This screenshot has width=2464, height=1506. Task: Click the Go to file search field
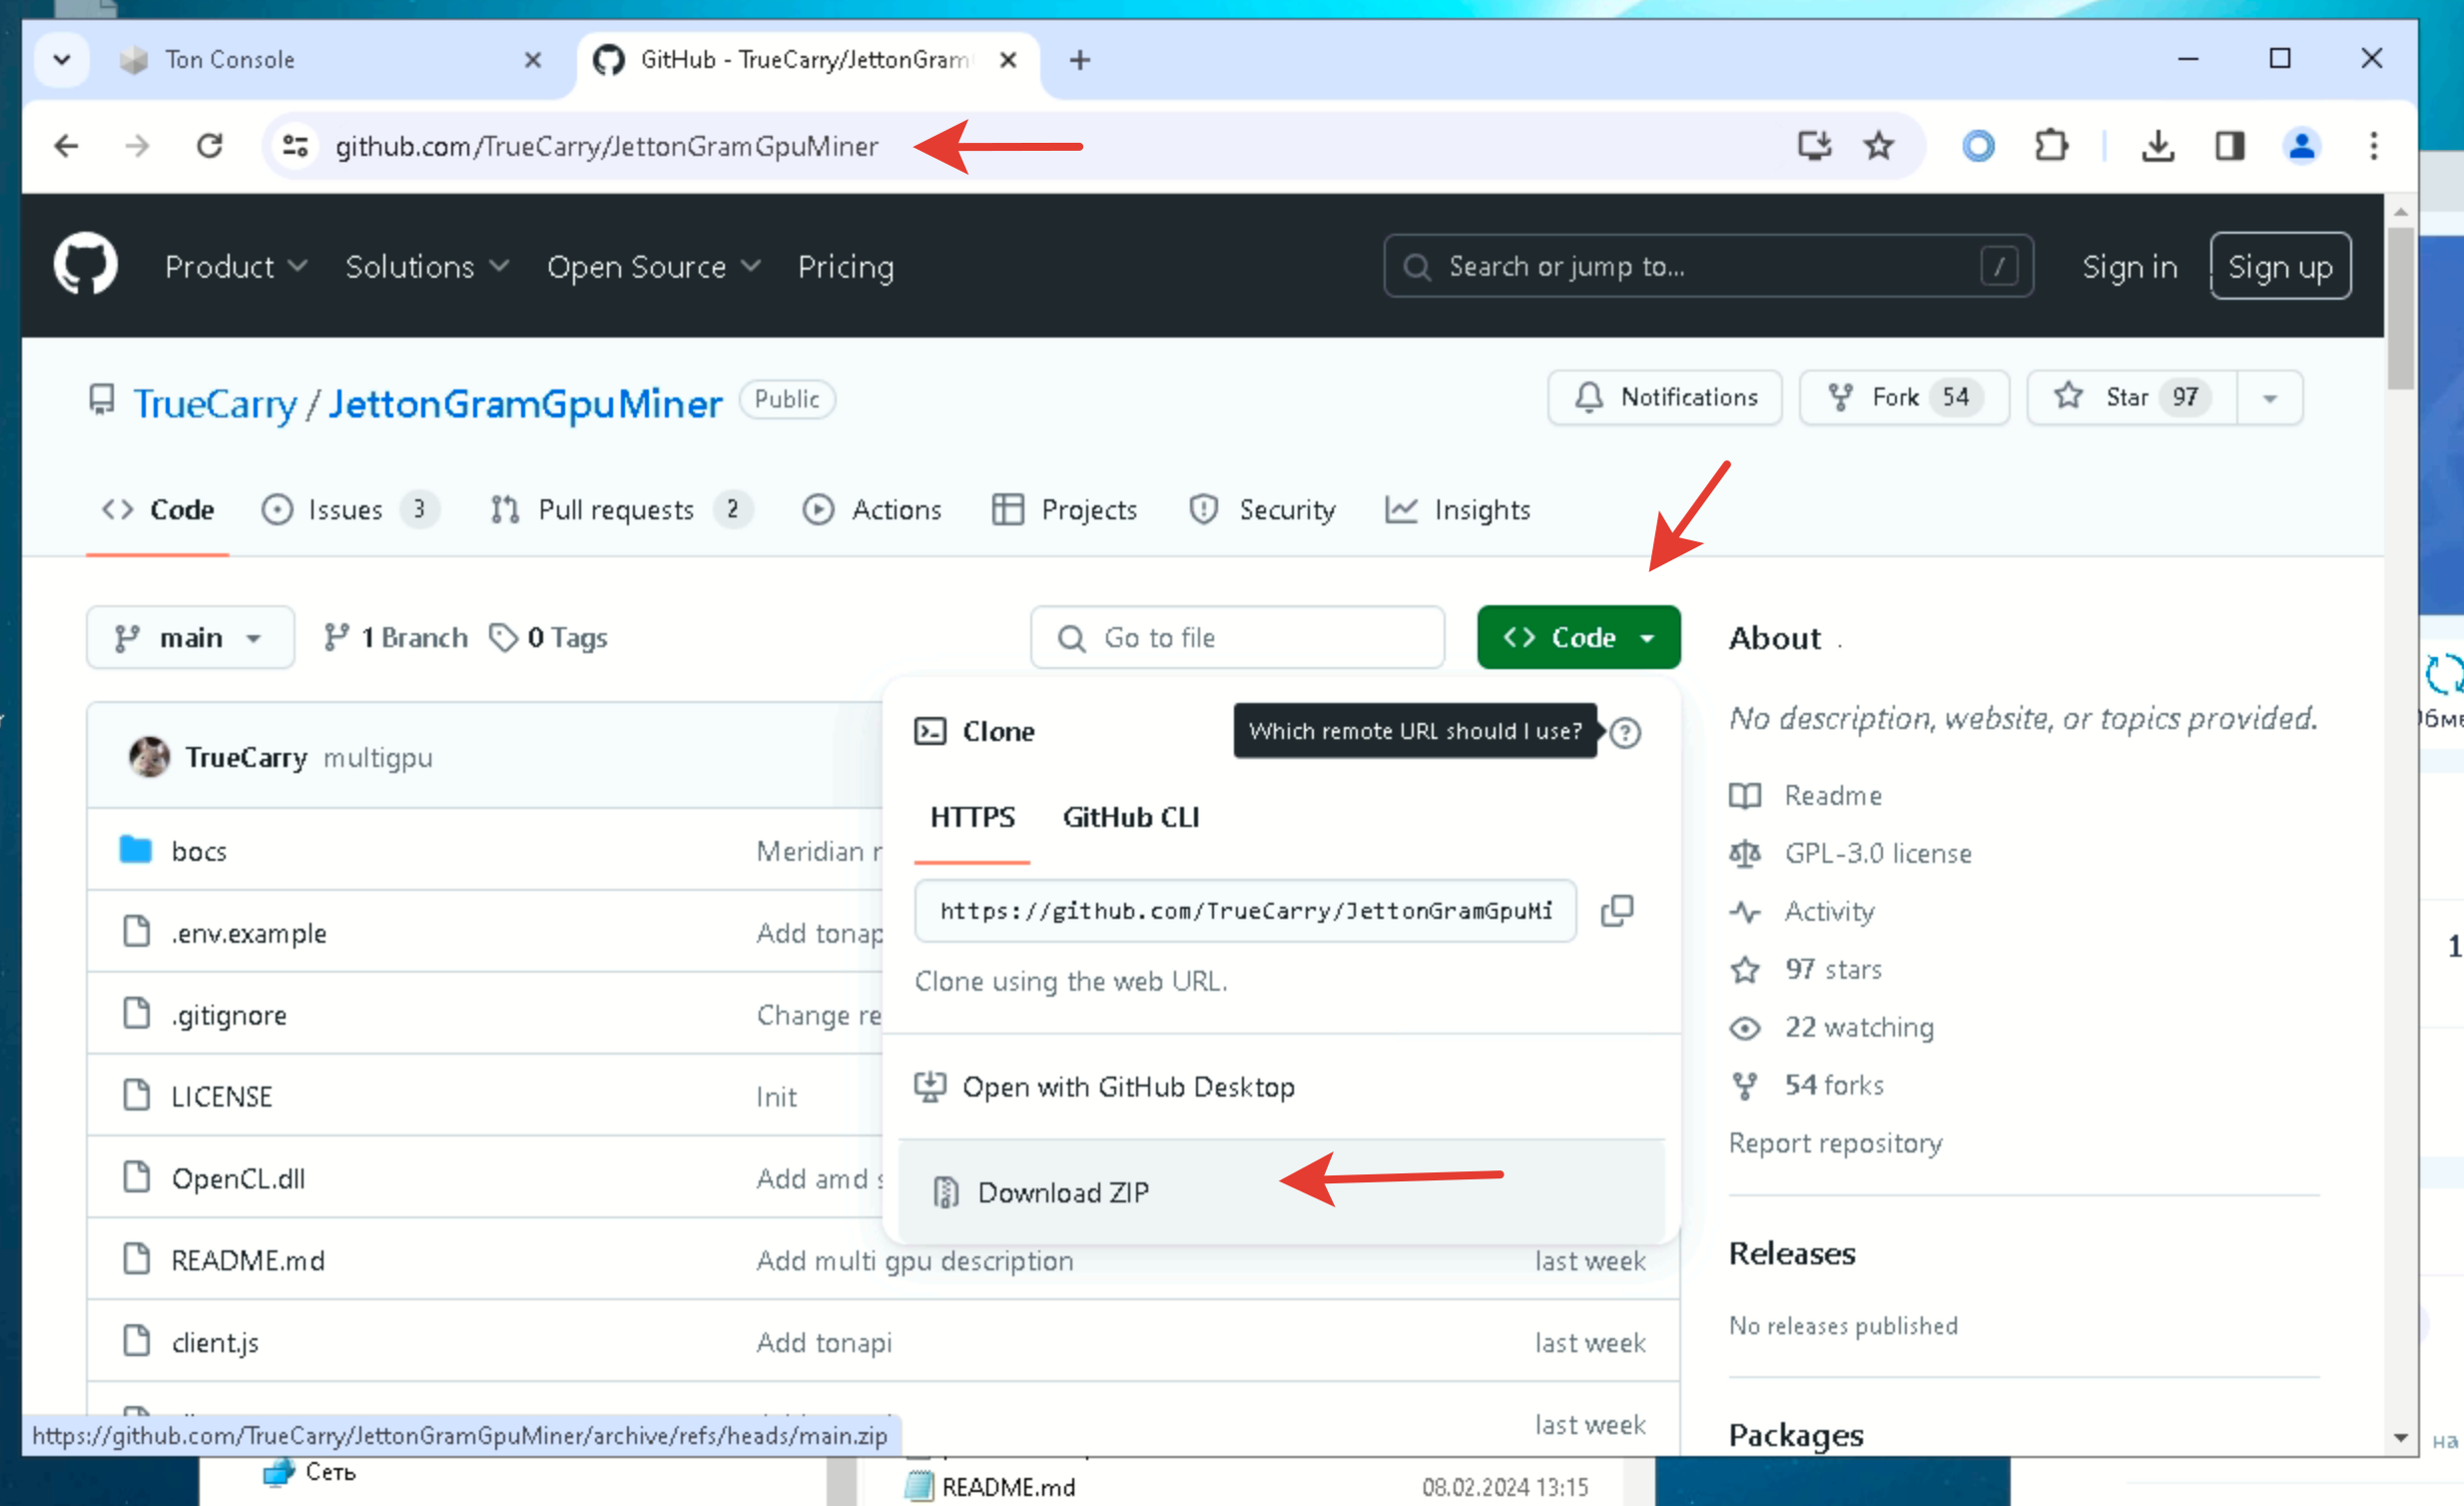[x=1237, y=637]
